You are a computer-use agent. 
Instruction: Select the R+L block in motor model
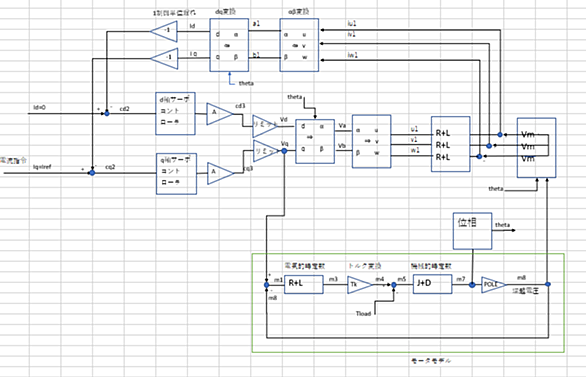point(303,284)
